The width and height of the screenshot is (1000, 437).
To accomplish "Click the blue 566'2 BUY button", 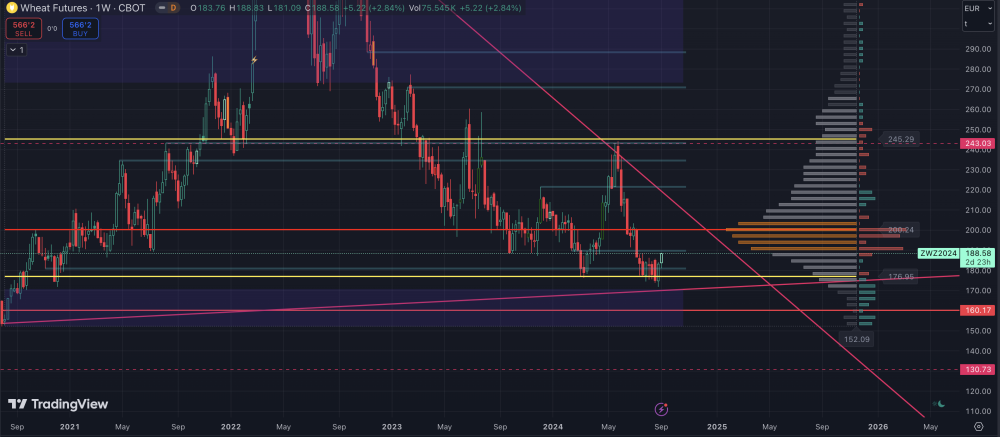I will tap(80, 29).
